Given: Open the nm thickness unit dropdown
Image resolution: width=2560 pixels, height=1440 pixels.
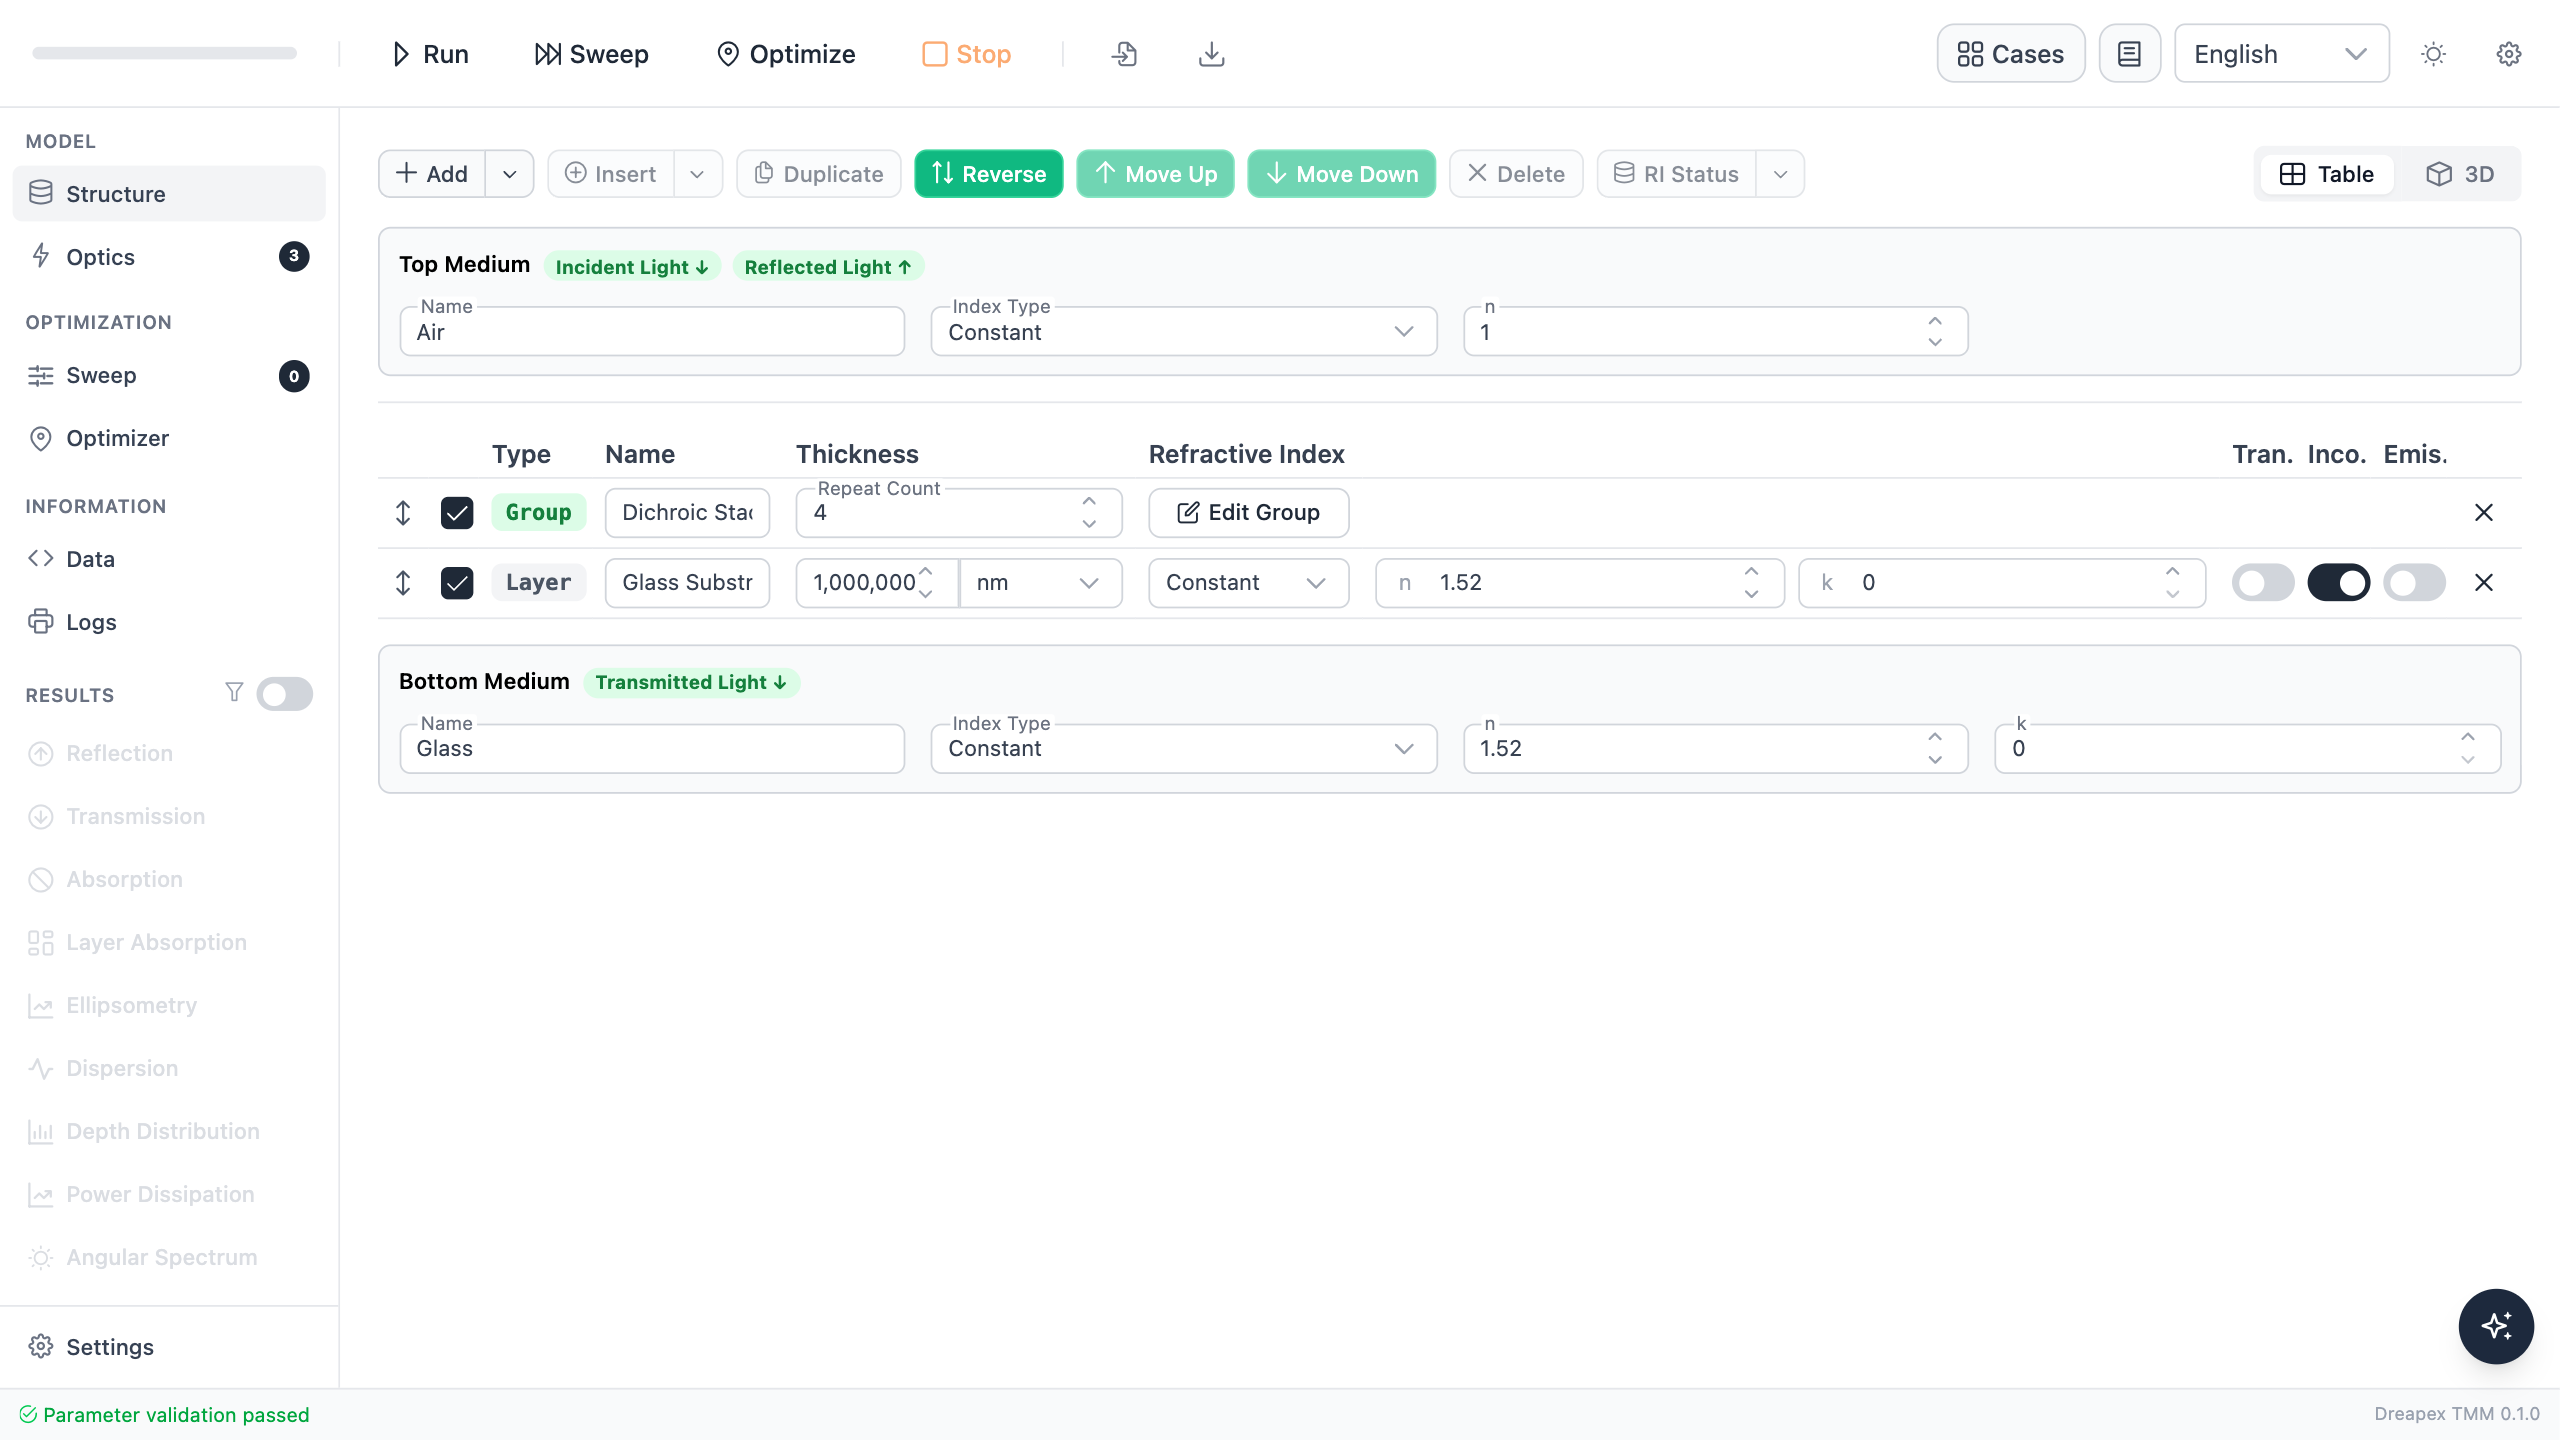Looking at the screenshot, I should pos(1040,583).
